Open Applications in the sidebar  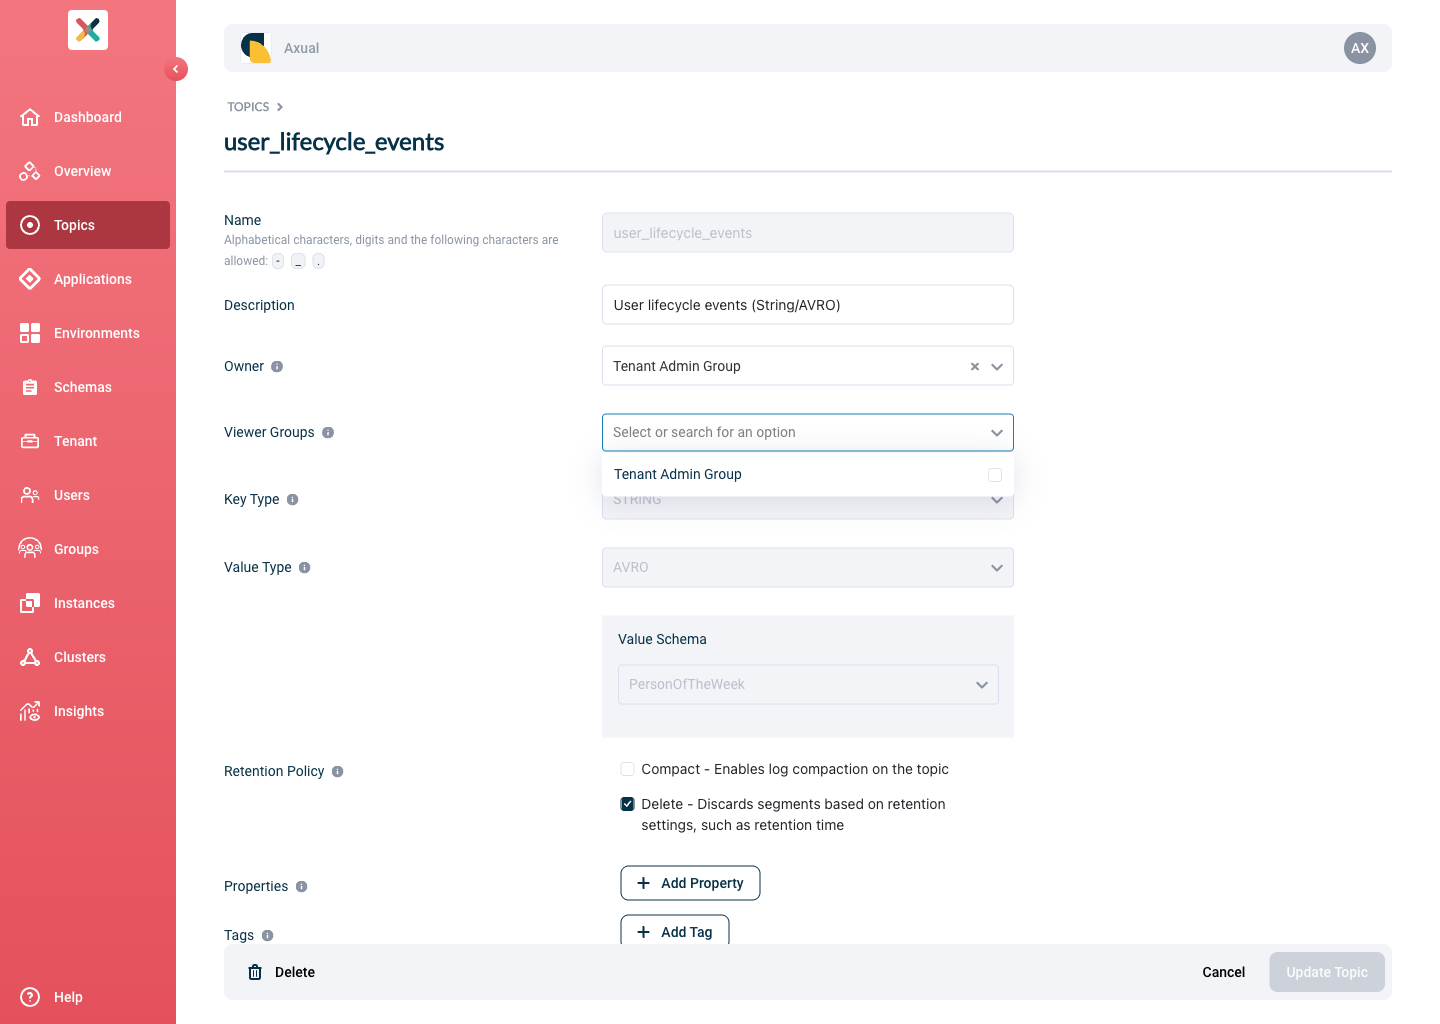click(88, 279)
